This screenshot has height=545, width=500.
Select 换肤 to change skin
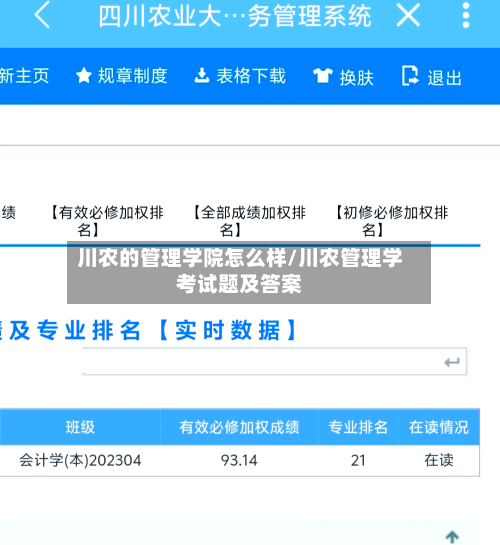pyautogui.click(x=356, y=77)
